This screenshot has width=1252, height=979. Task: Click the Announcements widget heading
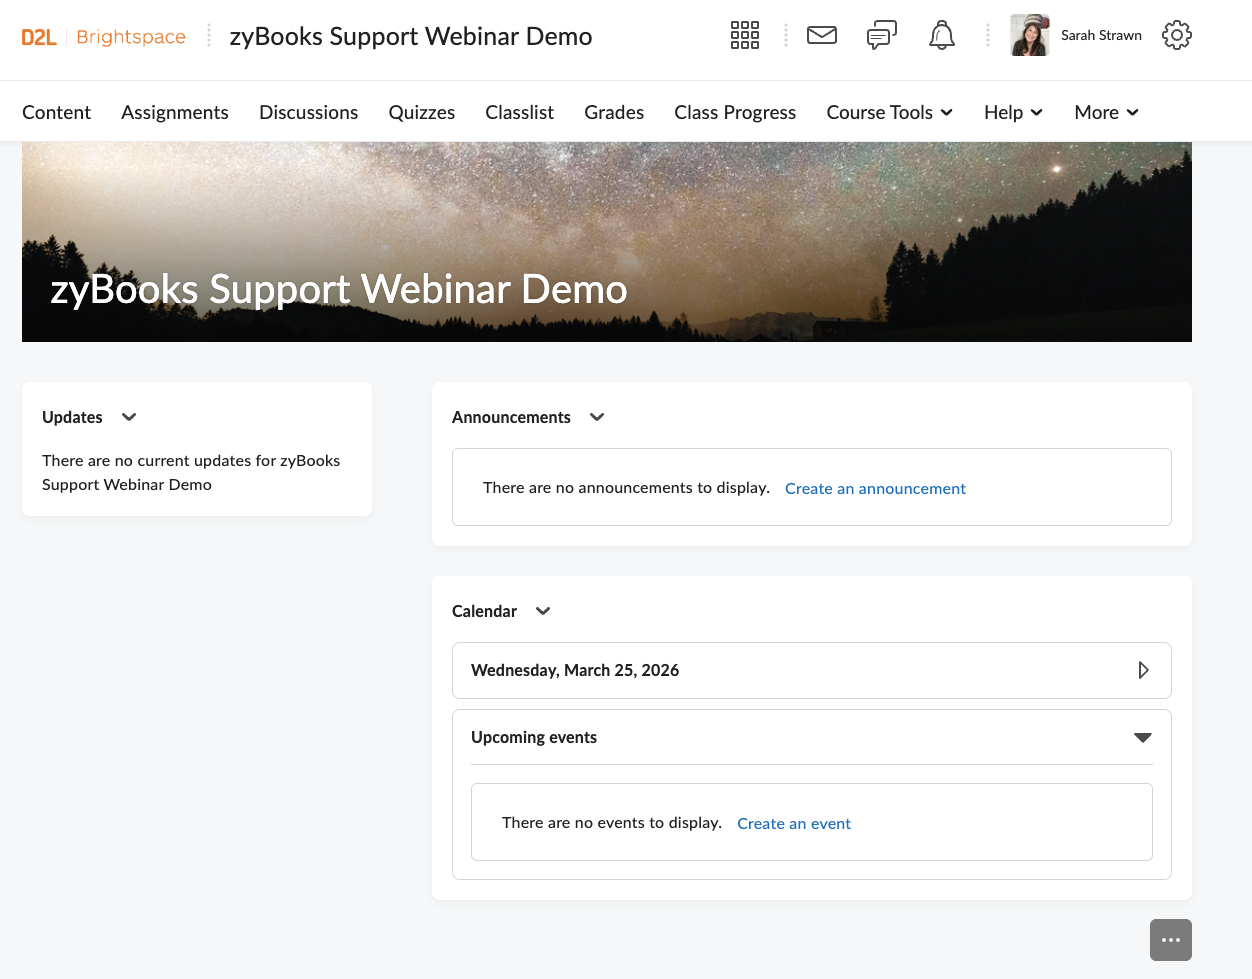point(511,417)
